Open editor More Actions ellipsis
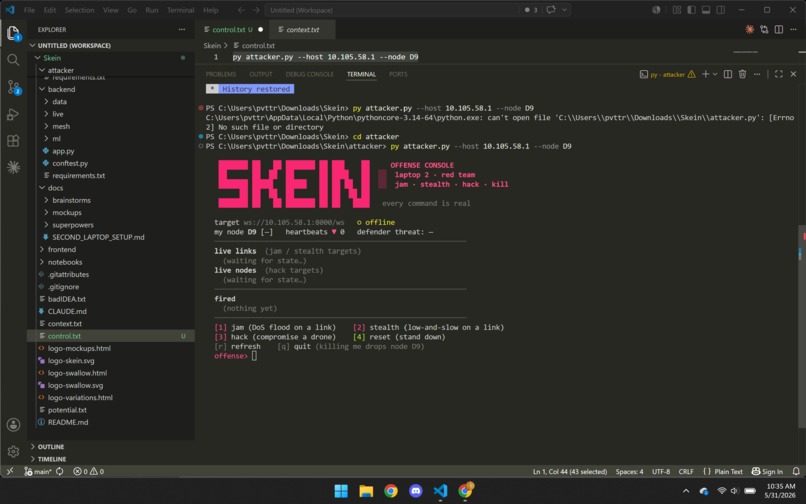 (x=793, y=29)
